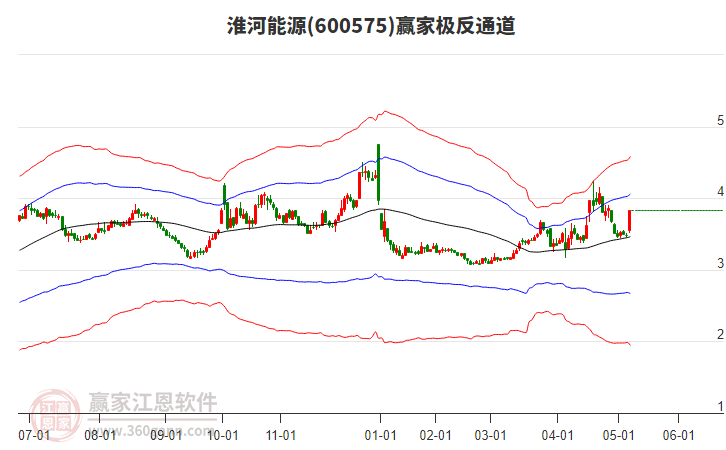The height and width of the screenshot is (450, 726).
Task: Select the 08-01 date label
Action: [100, 436]
